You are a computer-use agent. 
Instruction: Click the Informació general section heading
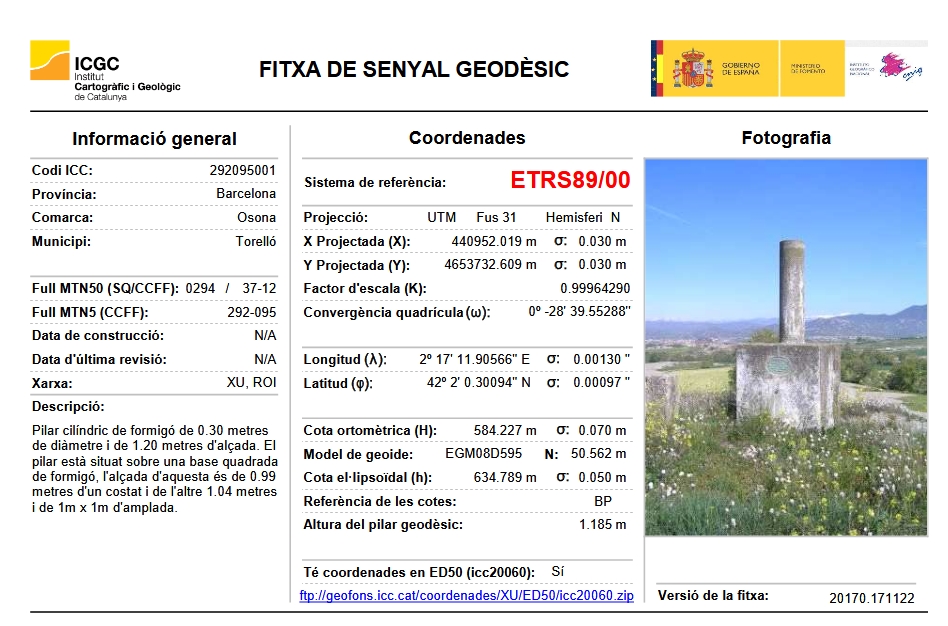click(154, 139)
